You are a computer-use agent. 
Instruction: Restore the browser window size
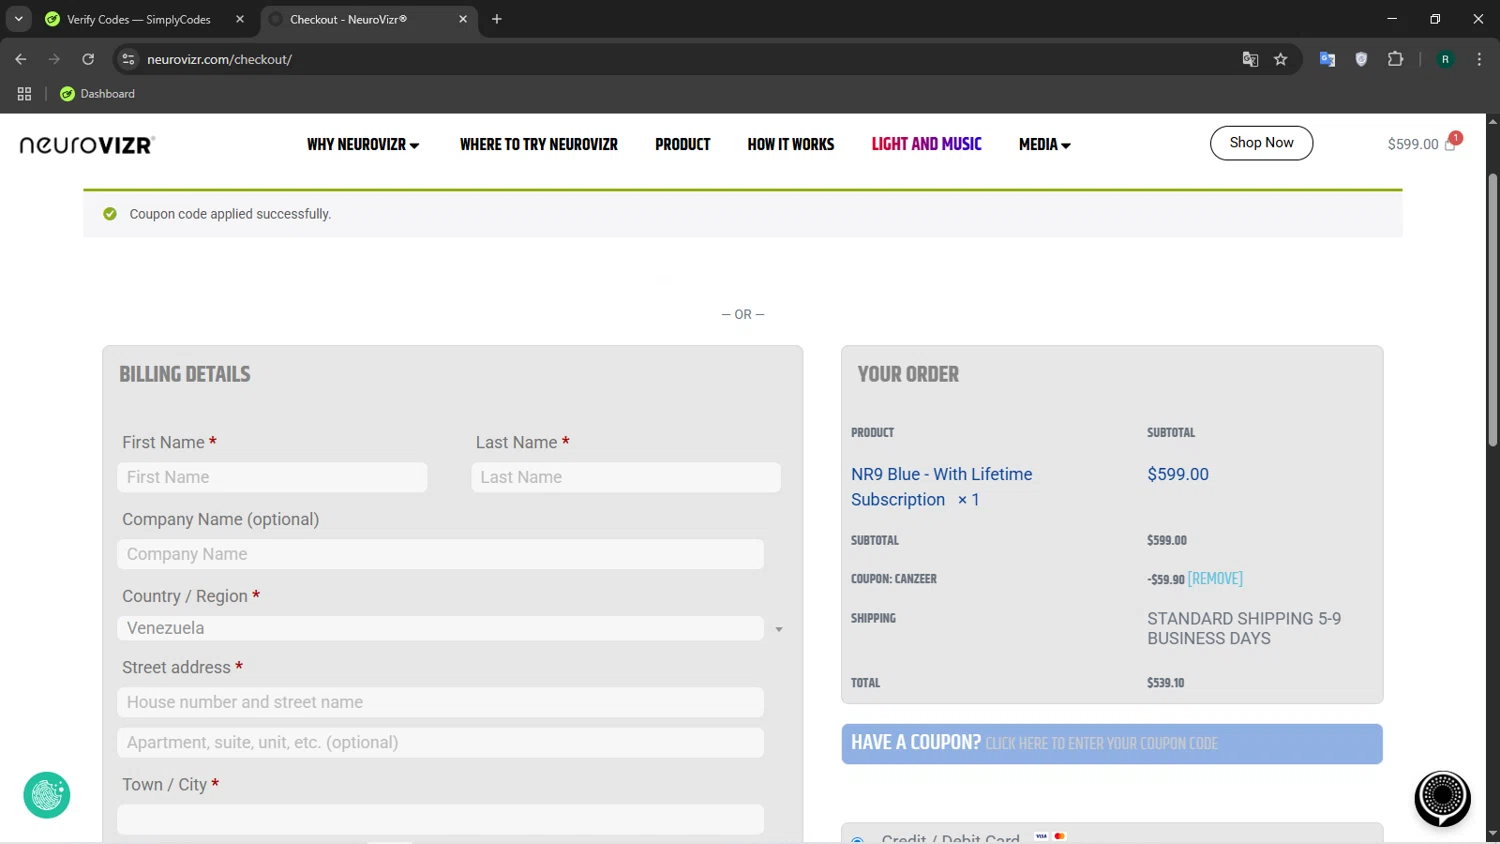click(1435, 19)
